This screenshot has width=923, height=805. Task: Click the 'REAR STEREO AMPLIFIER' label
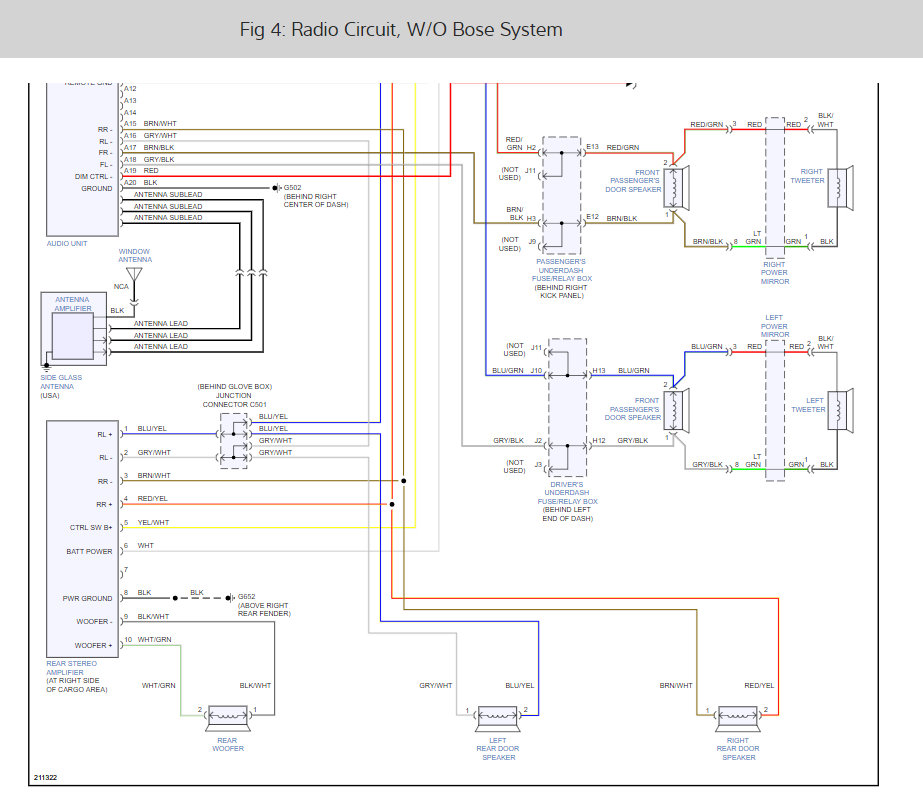71,668
